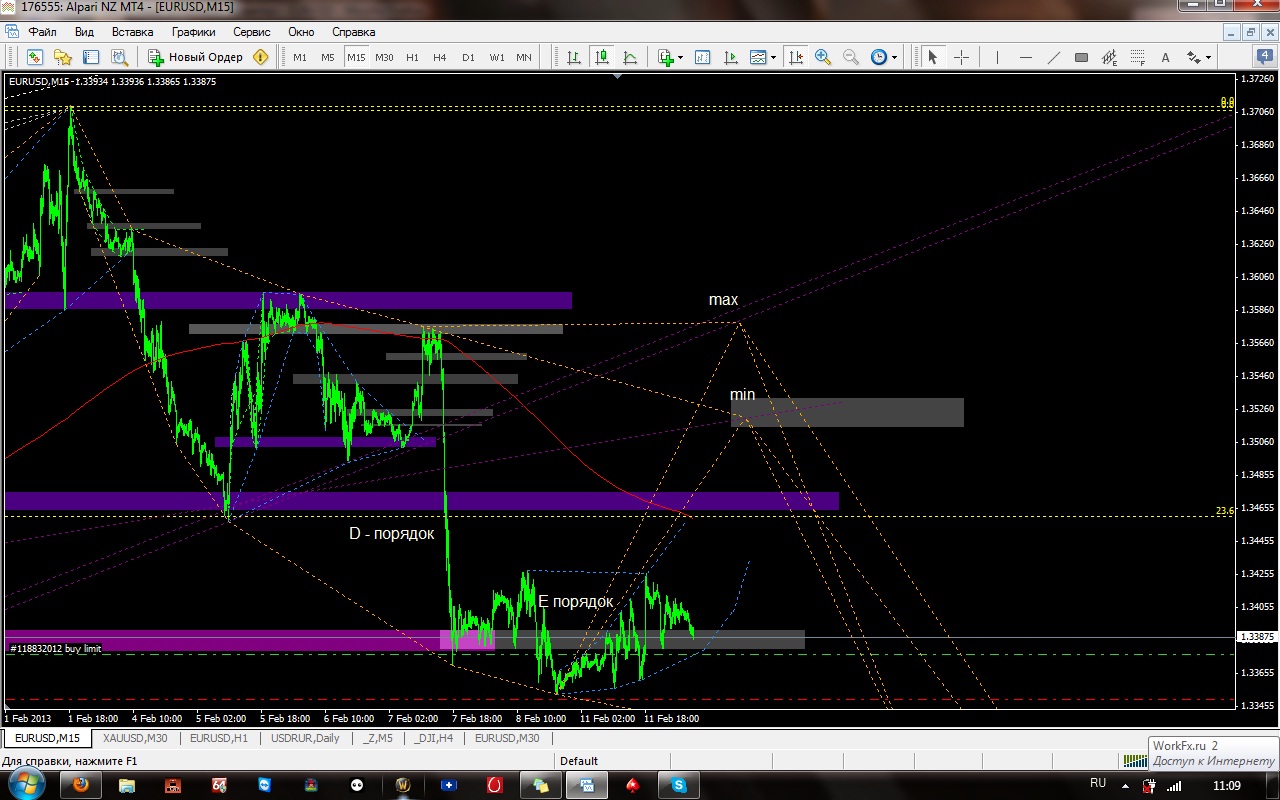The image size is (1280, 800).
Task: Select the crosshair tool
Action: (961, 57)
